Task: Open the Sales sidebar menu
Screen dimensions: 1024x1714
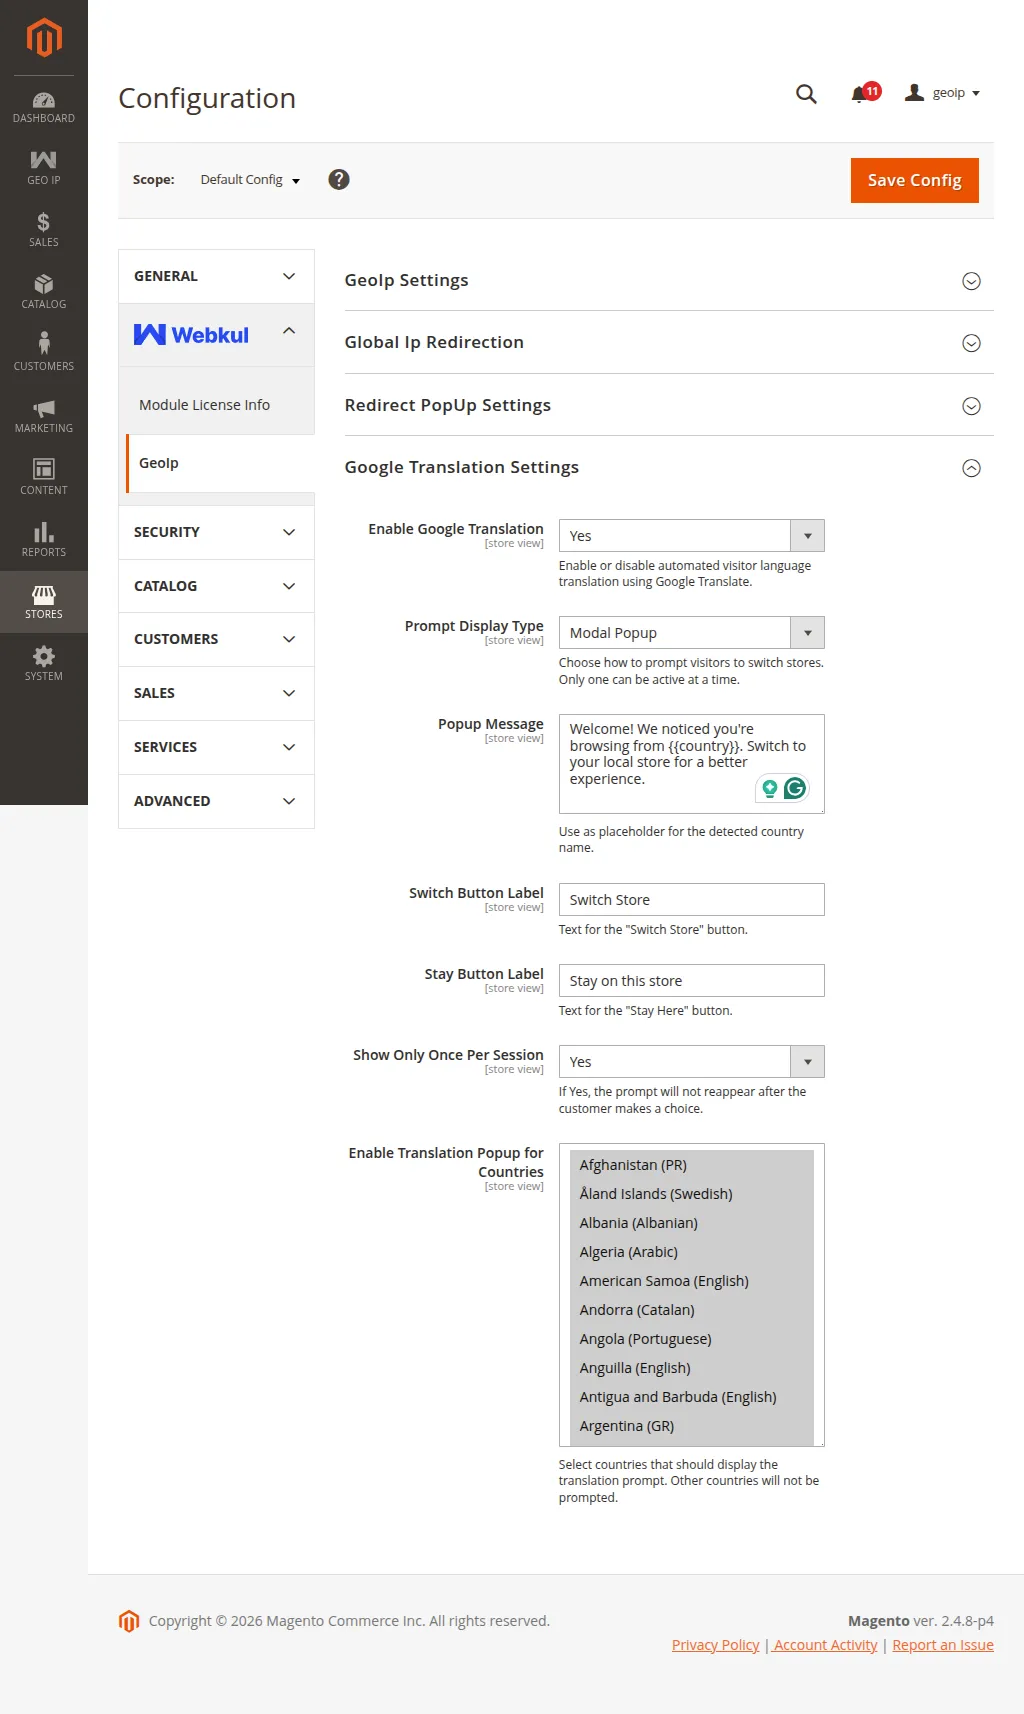Action: coord(44,230)
